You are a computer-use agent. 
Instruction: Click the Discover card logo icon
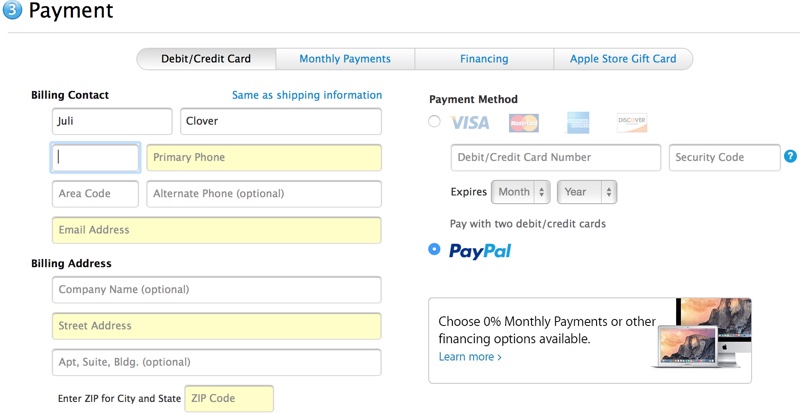(632, 123)
